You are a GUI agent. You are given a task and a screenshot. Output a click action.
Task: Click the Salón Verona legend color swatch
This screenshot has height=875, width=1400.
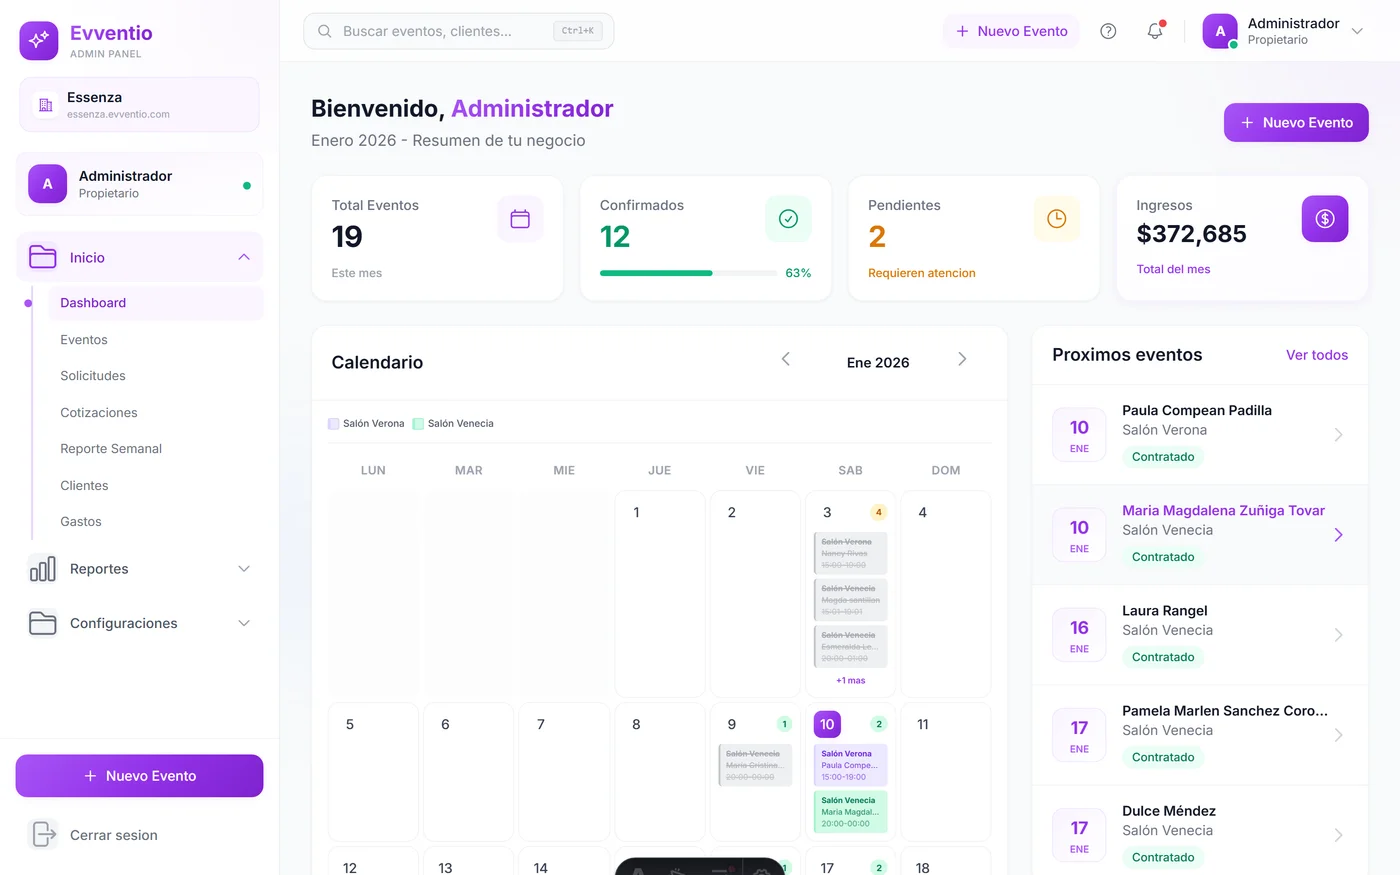[334, 424]
